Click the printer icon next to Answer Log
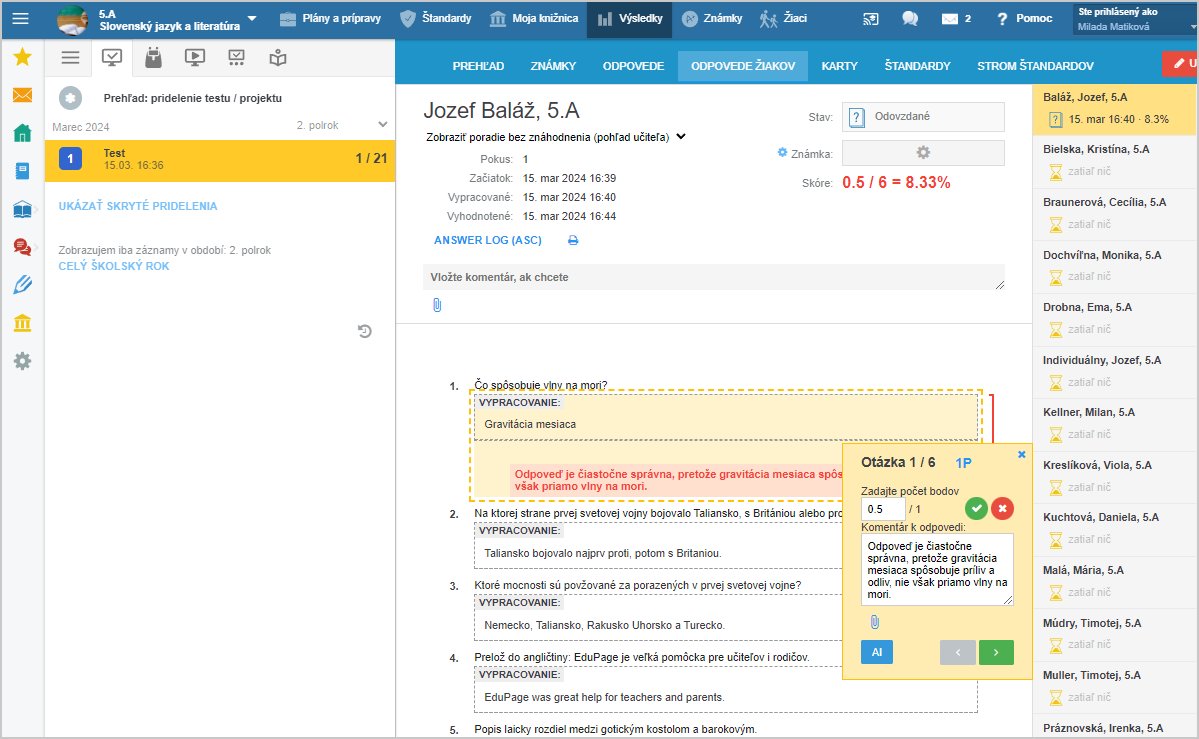The width and height of the screenshot is (1199, 739). [573, 241]
